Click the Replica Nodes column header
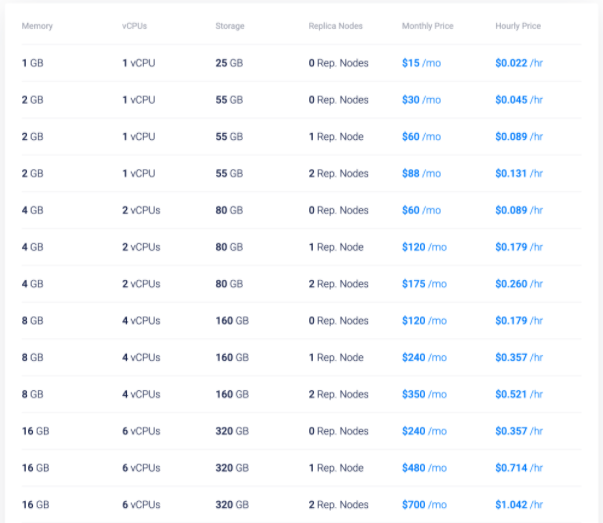Viewport: 603px width, 523px height. [x=335, y=26]
